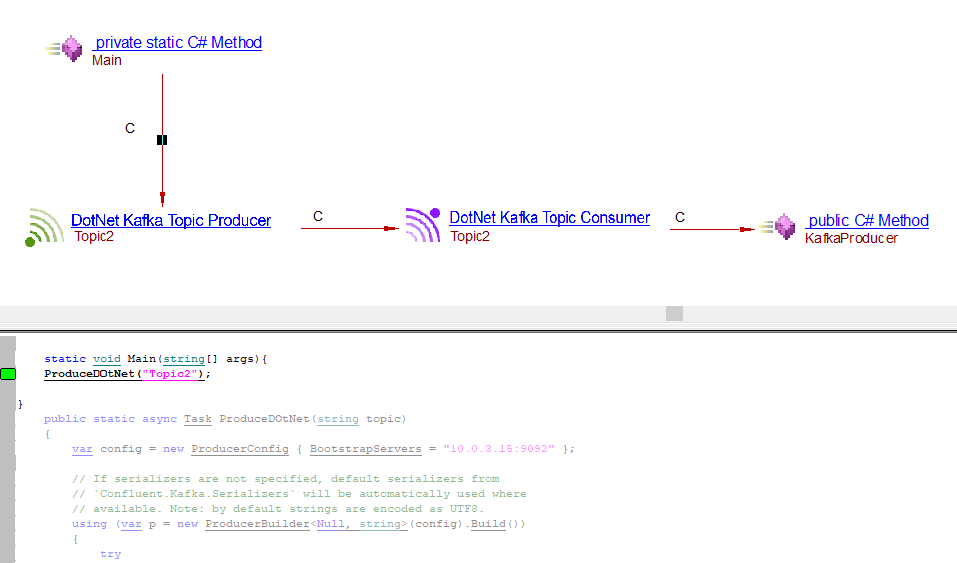Open the DotNet Kafka Topic Producer link
The height and width of the screenshot is (563, 957).
click(171, 220)
